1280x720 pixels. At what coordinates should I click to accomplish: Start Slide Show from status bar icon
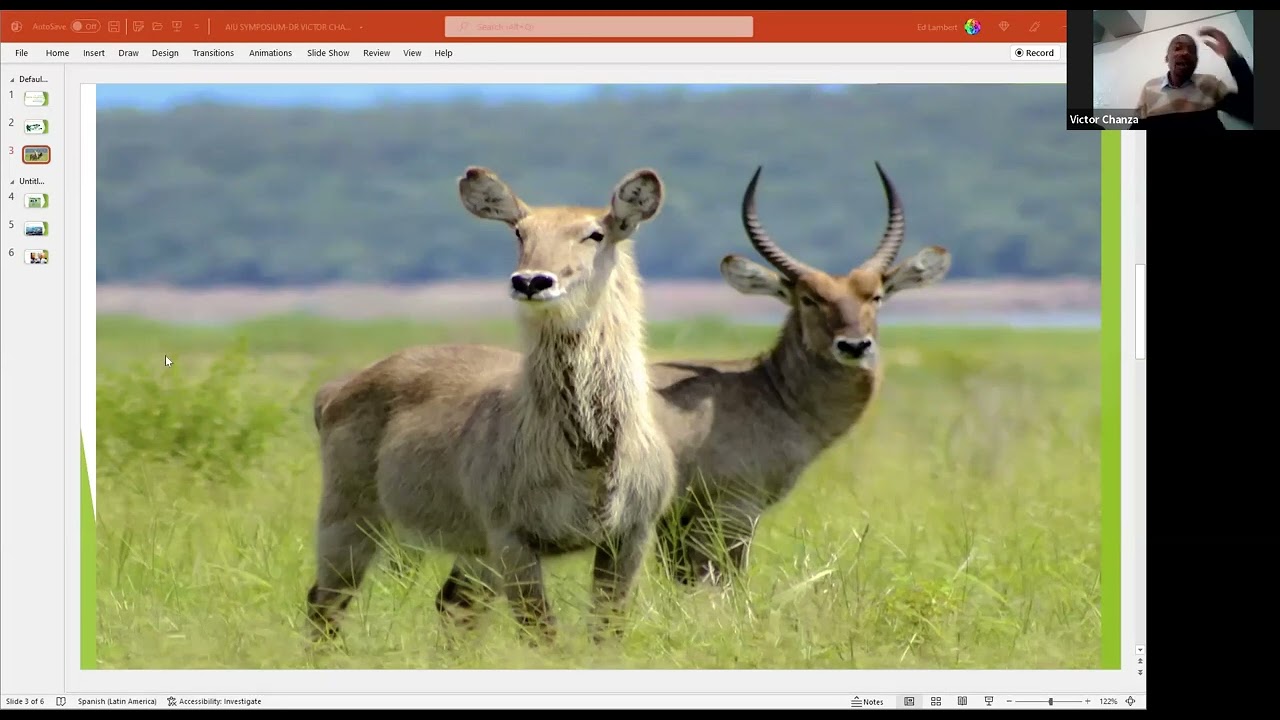[x=989, y=701]
